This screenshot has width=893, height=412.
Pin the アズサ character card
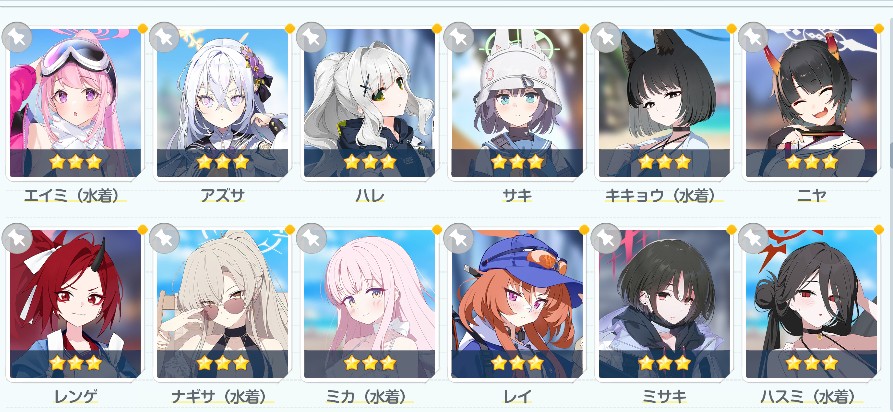pos(164,38)
